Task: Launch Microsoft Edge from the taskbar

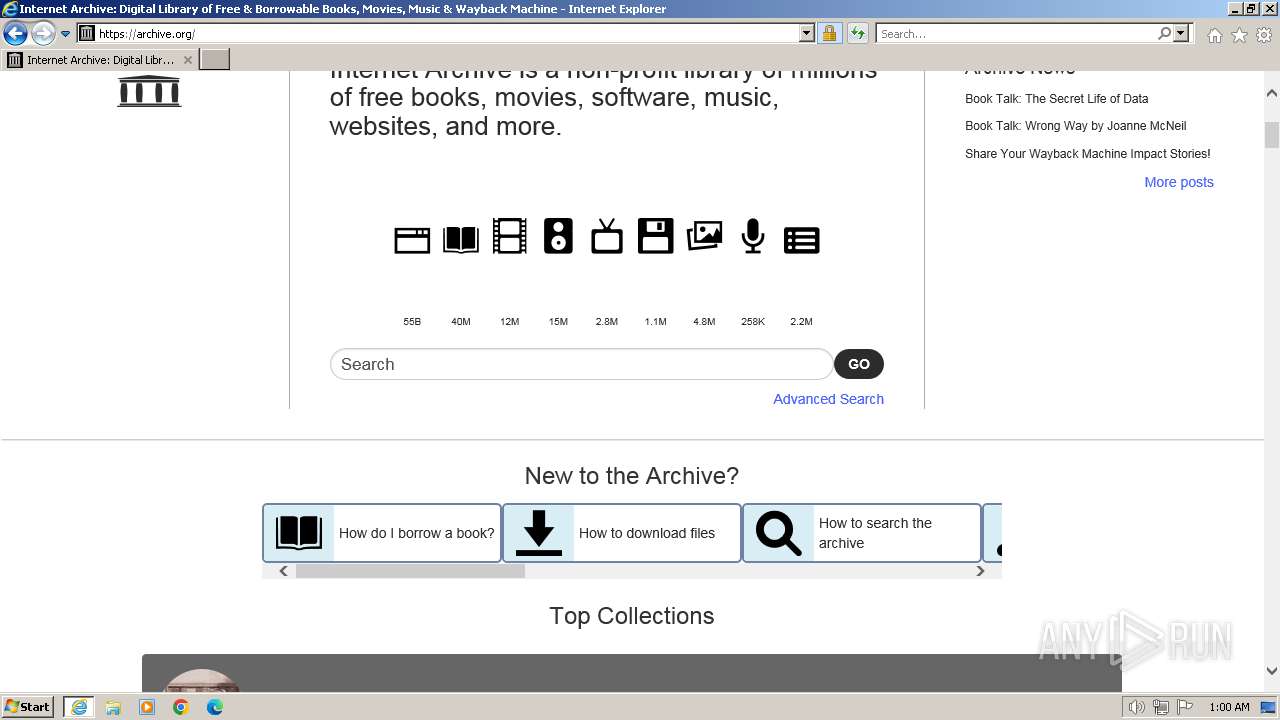Action: tap(215, 707)
